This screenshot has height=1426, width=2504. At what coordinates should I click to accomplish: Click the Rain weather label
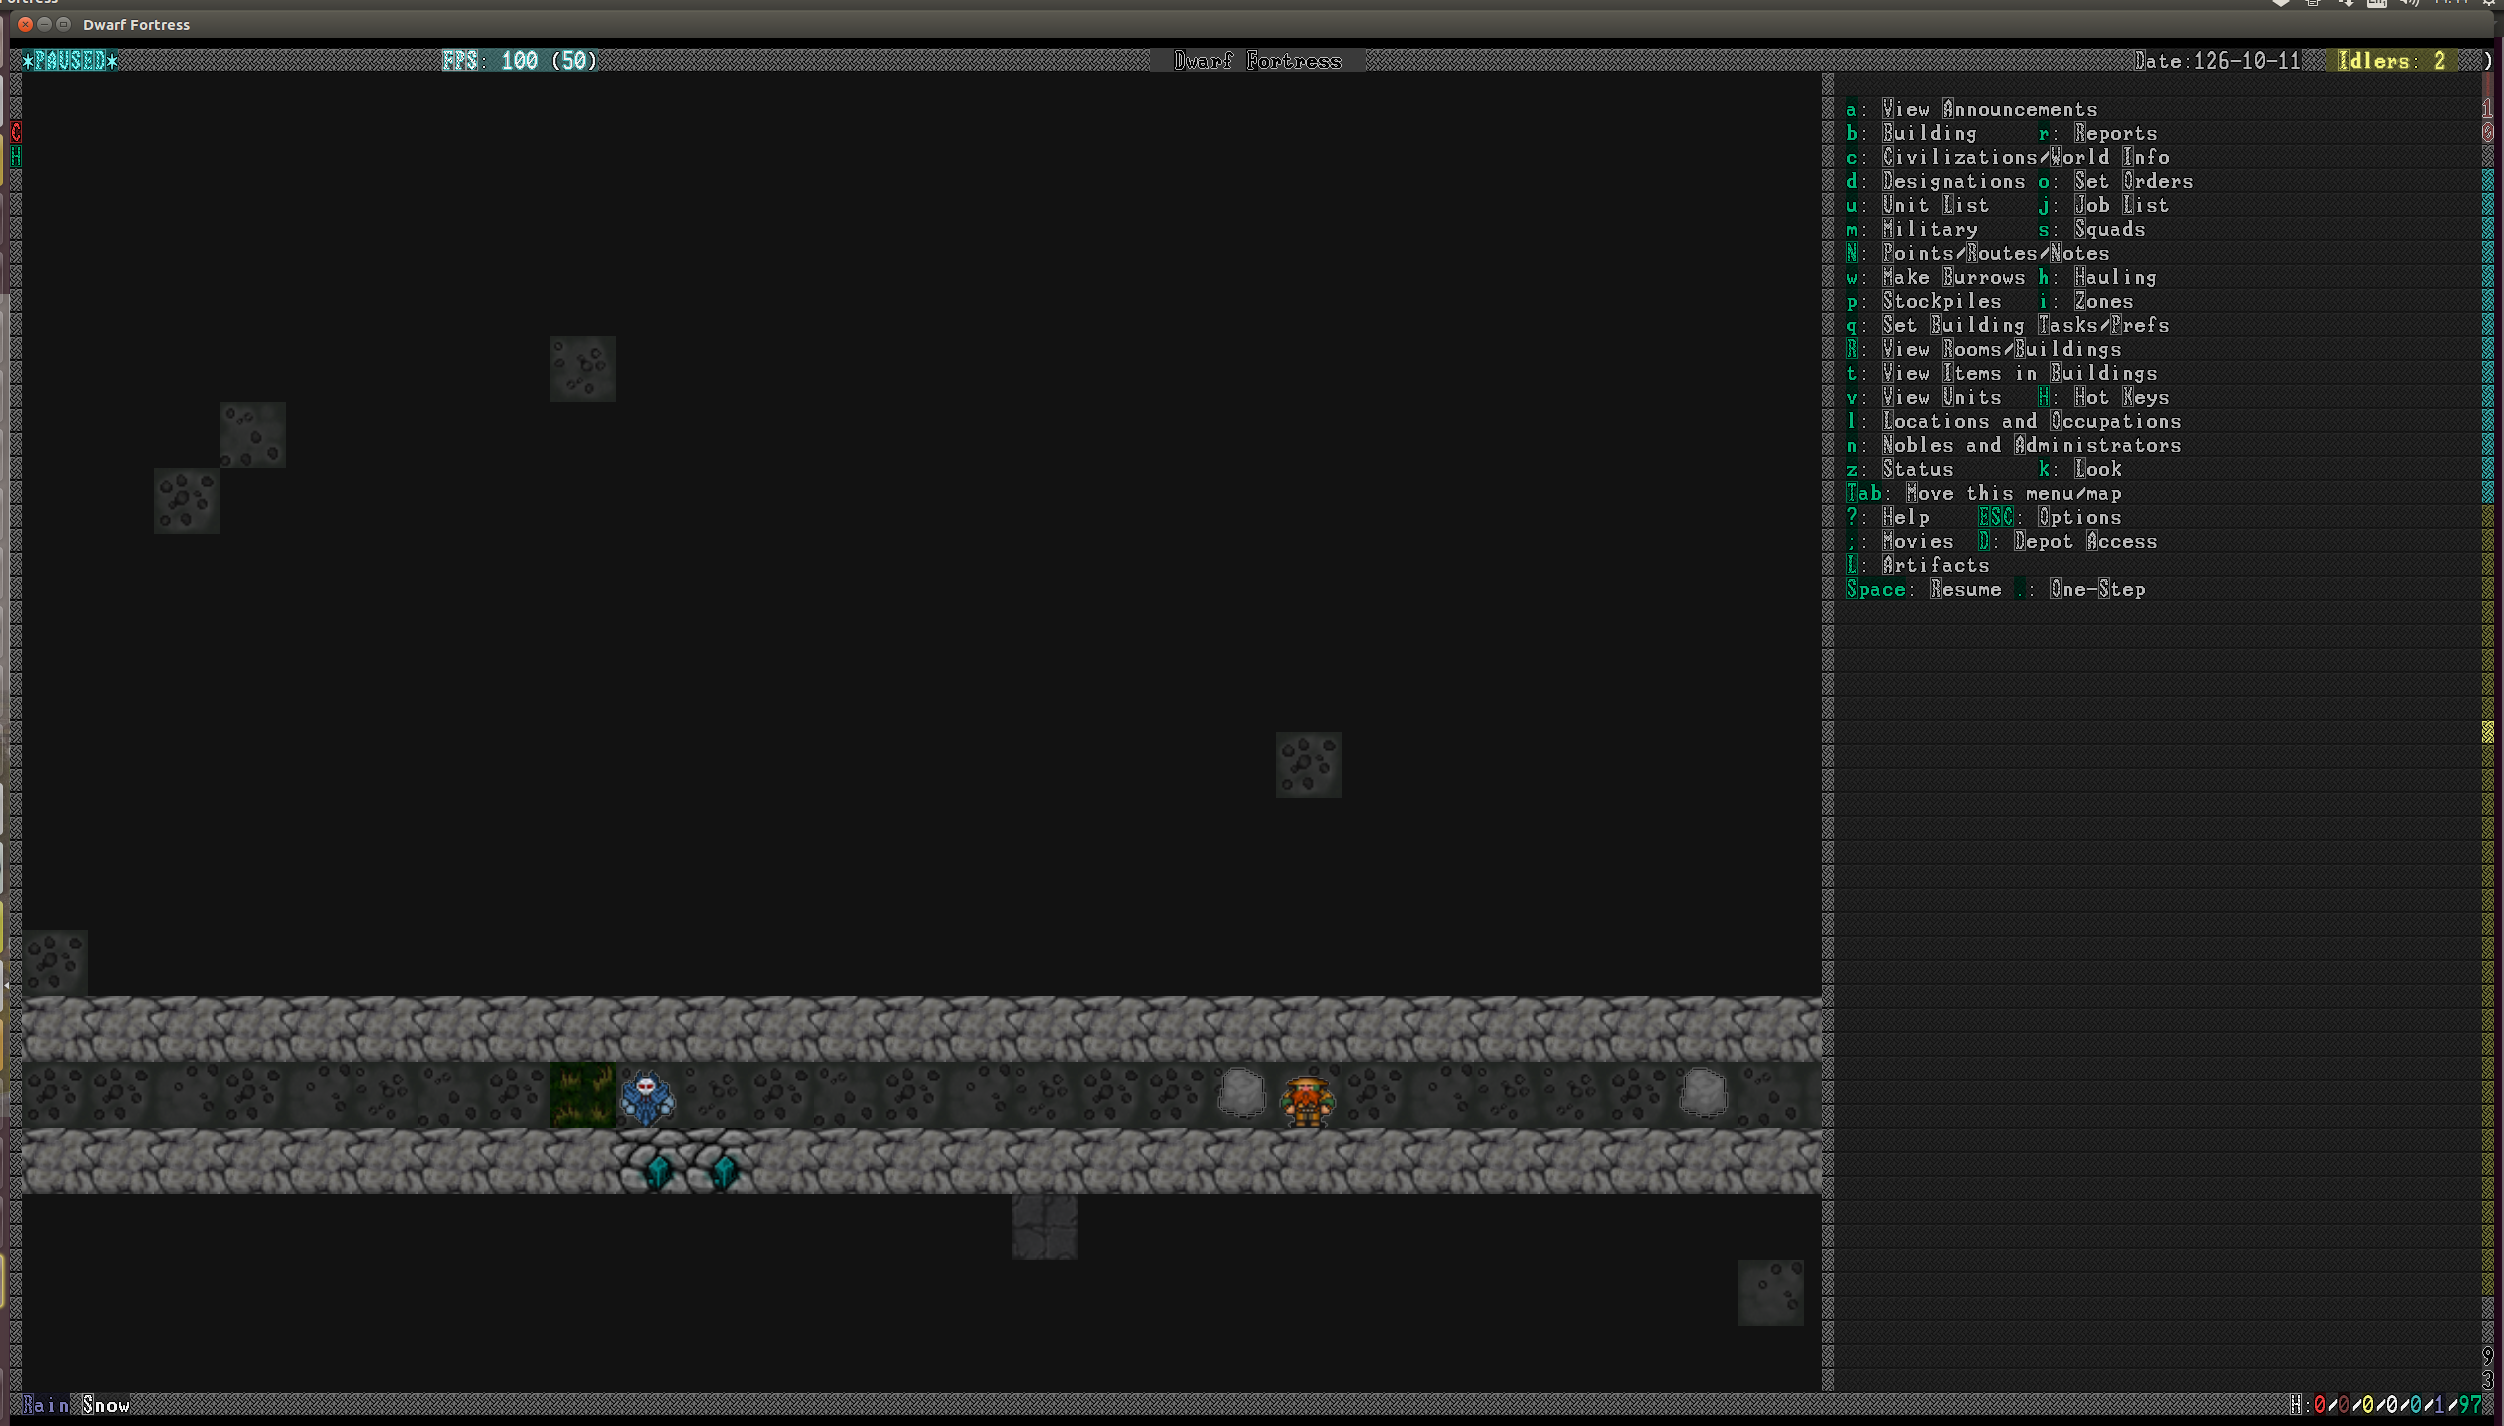pyautogui.click(x=46, y=1405)
